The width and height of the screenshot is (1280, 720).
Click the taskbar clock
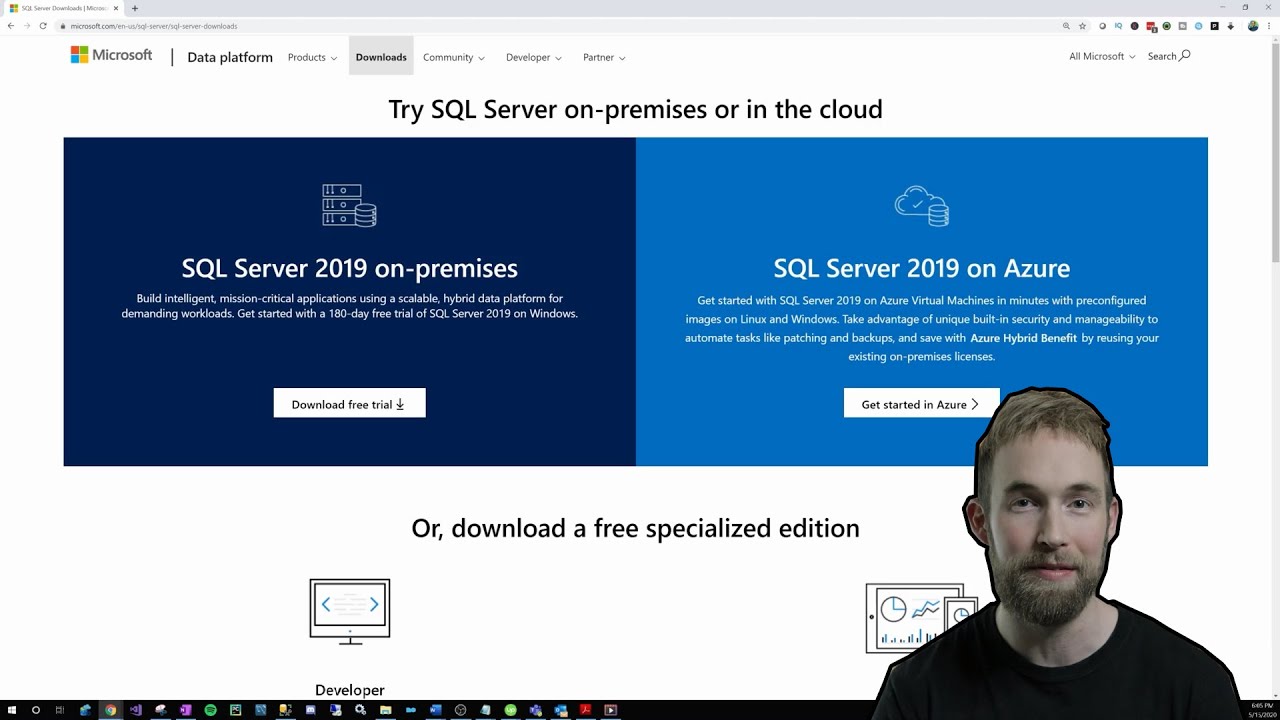[1261, 710]
